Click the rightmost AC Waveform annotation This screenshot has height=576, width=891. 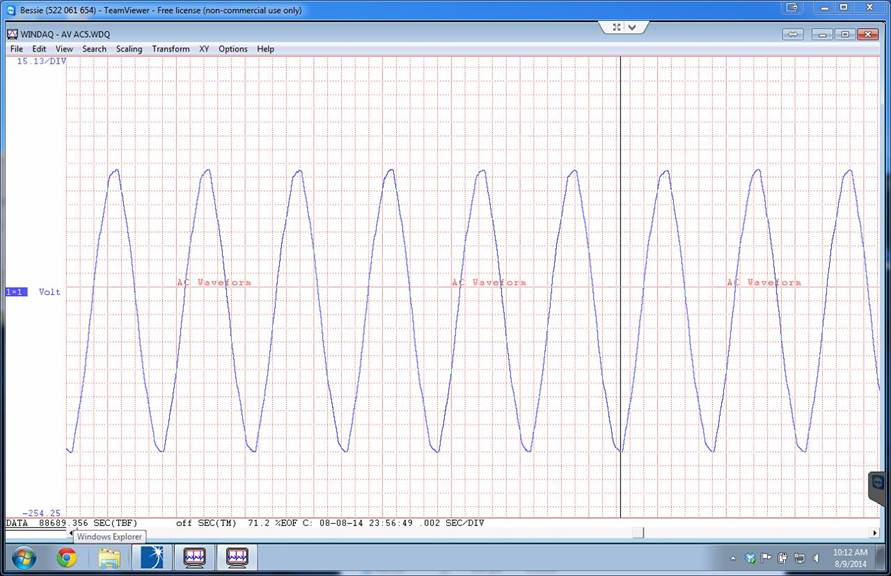764,282
